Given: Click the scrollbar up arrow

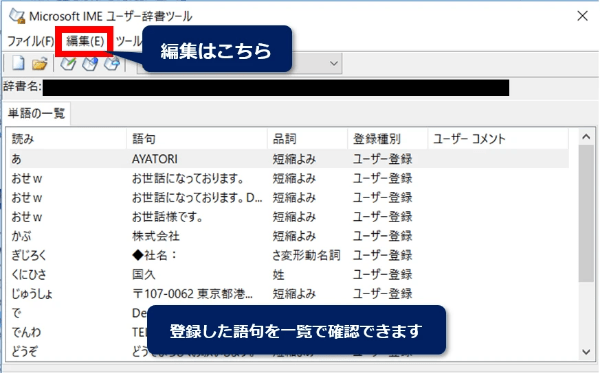Looking at the screenshot, I should point(586,137).
